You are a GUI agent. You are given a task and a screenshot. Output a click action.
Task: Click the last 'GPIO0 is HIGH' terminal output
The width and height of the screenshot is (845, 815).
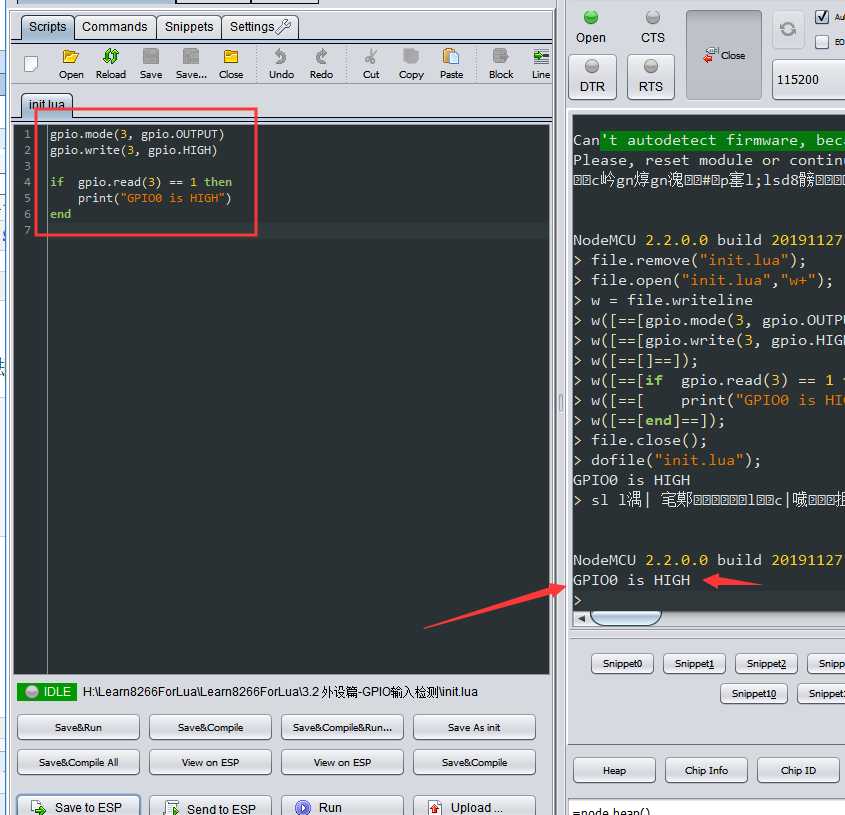point(632,580)
